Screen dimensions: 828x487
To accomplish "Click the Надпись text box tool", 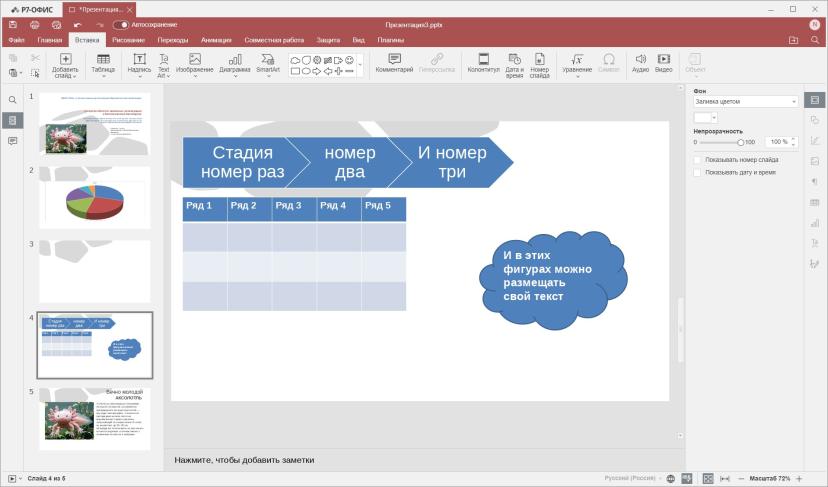I will tap(139, 65).
